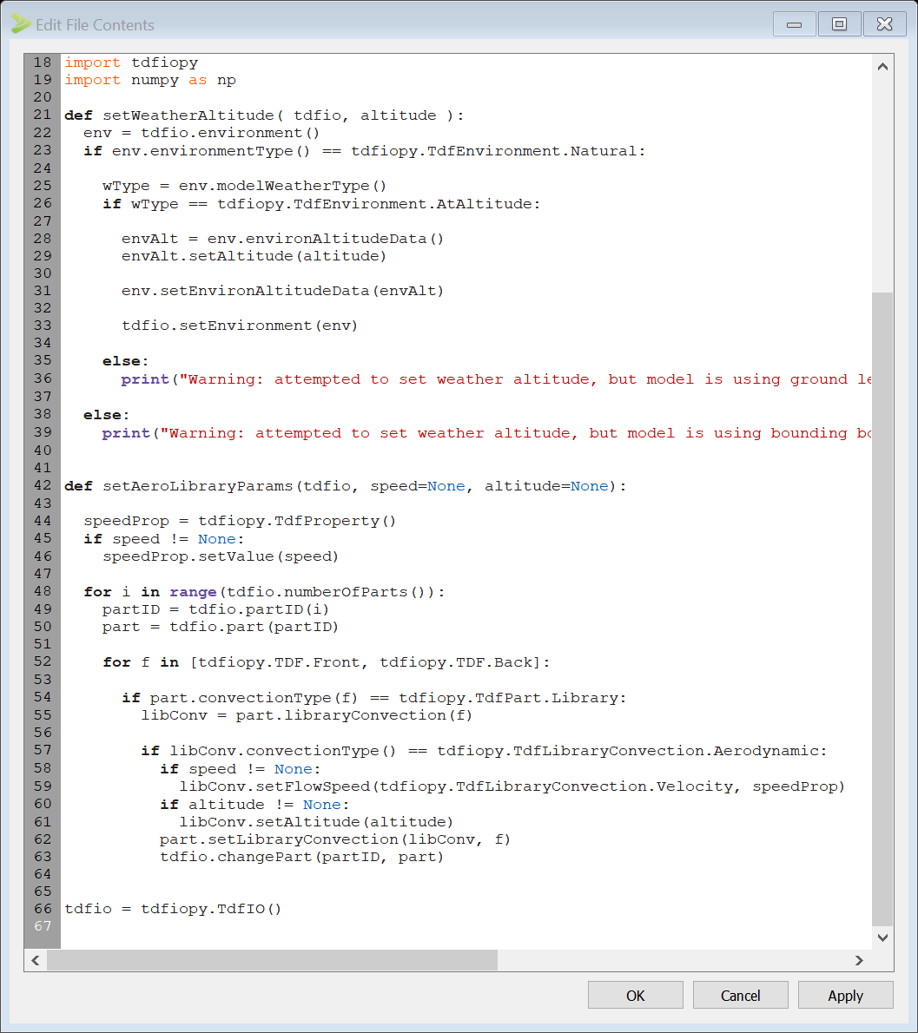This screenshot has height=1033, width=918.
Task: Click on 'import tdfiopy' line
Action: 131,63
